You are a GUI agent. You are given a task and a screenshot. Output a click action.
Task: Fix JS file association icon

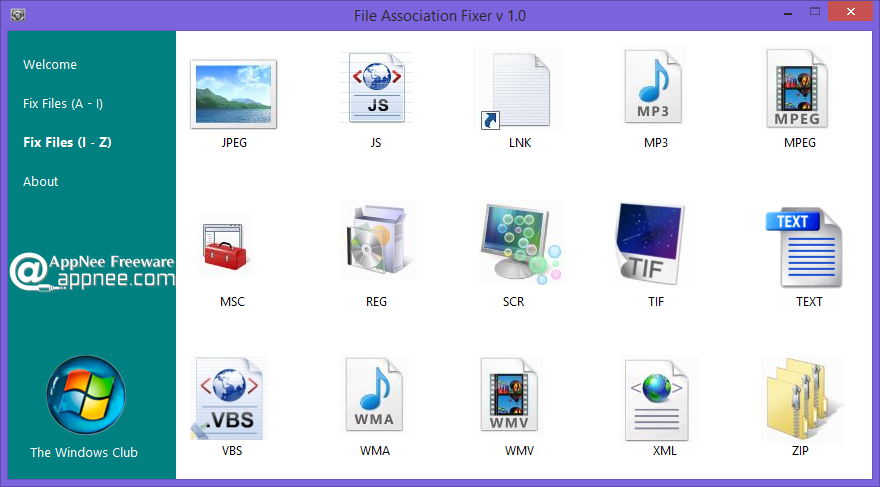point(376,88)
